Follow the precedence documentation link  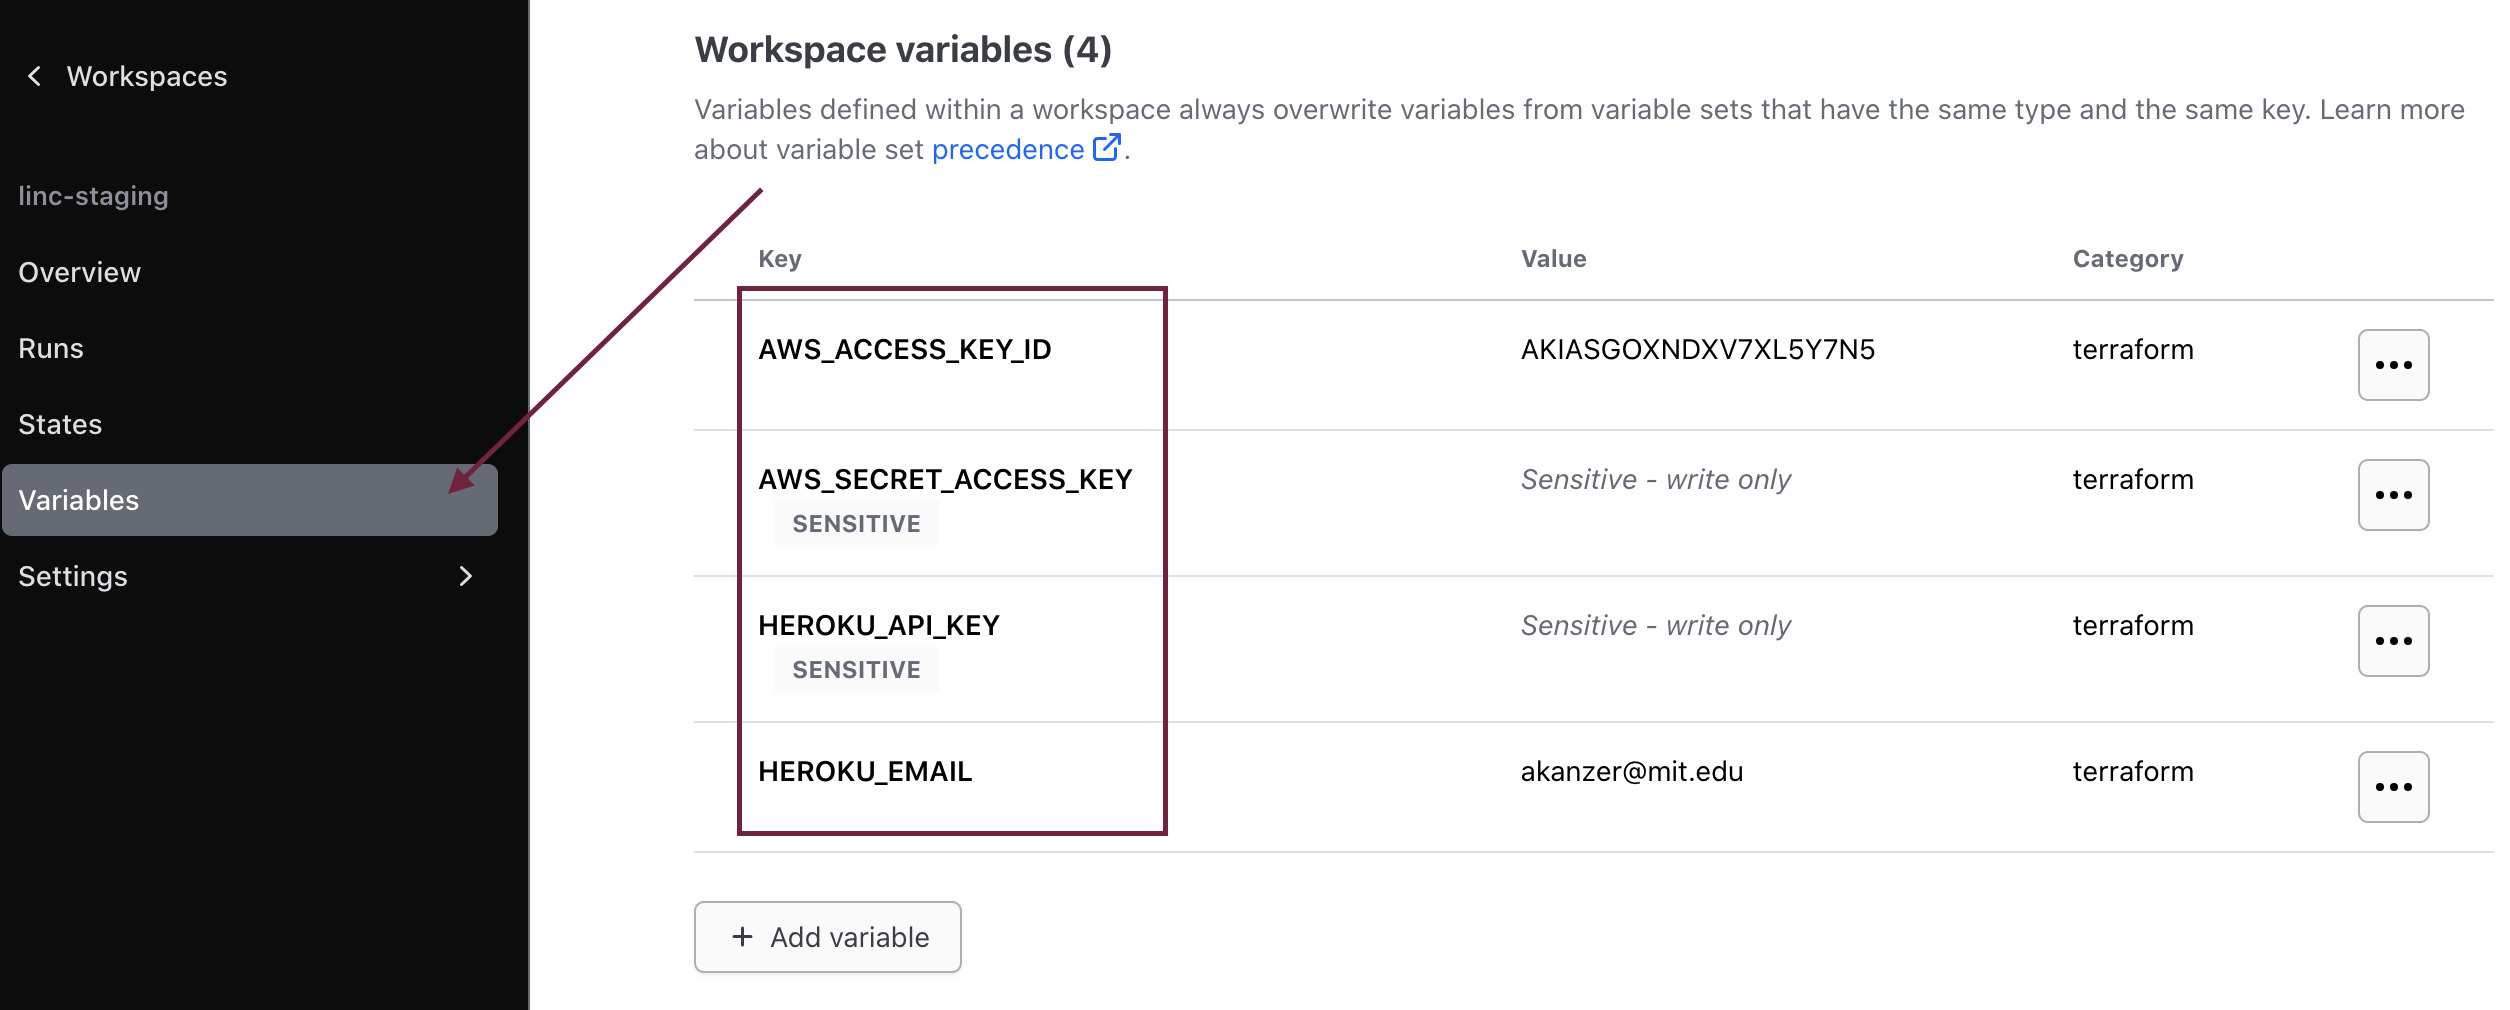point(1007,150)
